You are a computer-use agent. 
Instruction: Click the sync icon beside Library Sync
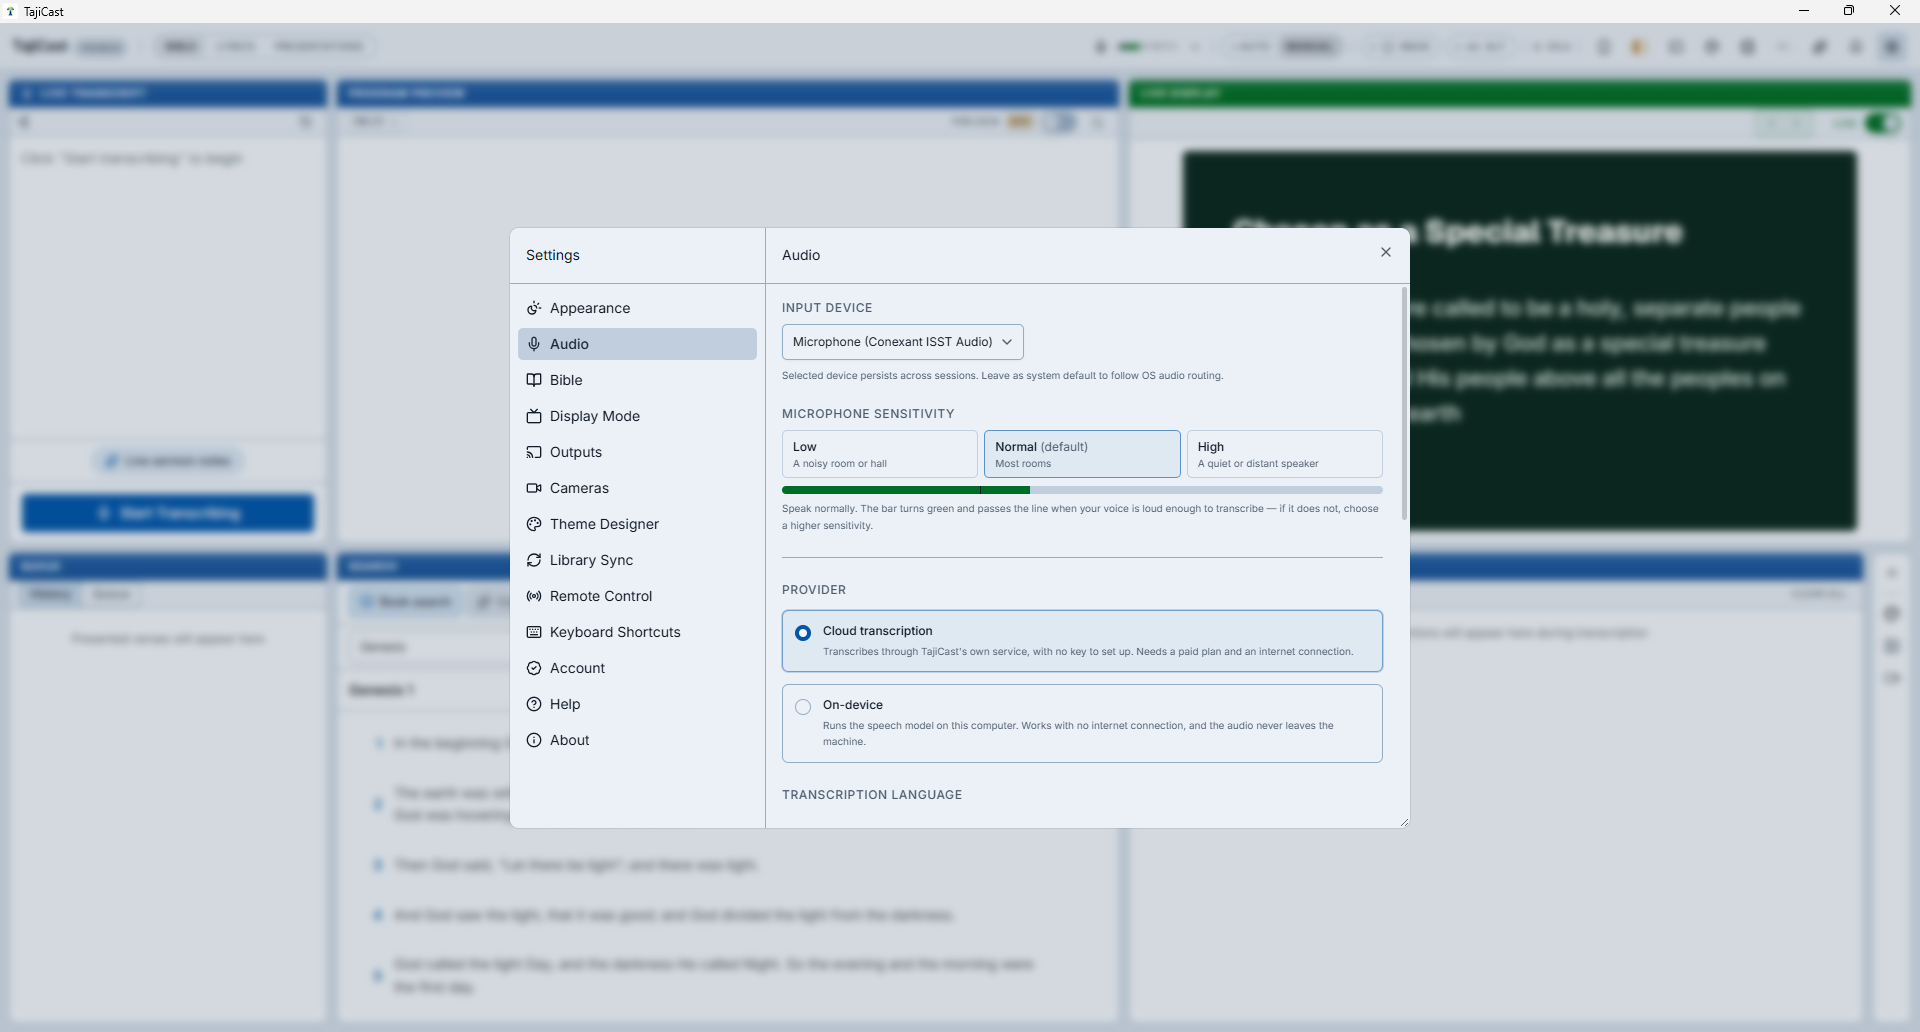tap(534, 560)
